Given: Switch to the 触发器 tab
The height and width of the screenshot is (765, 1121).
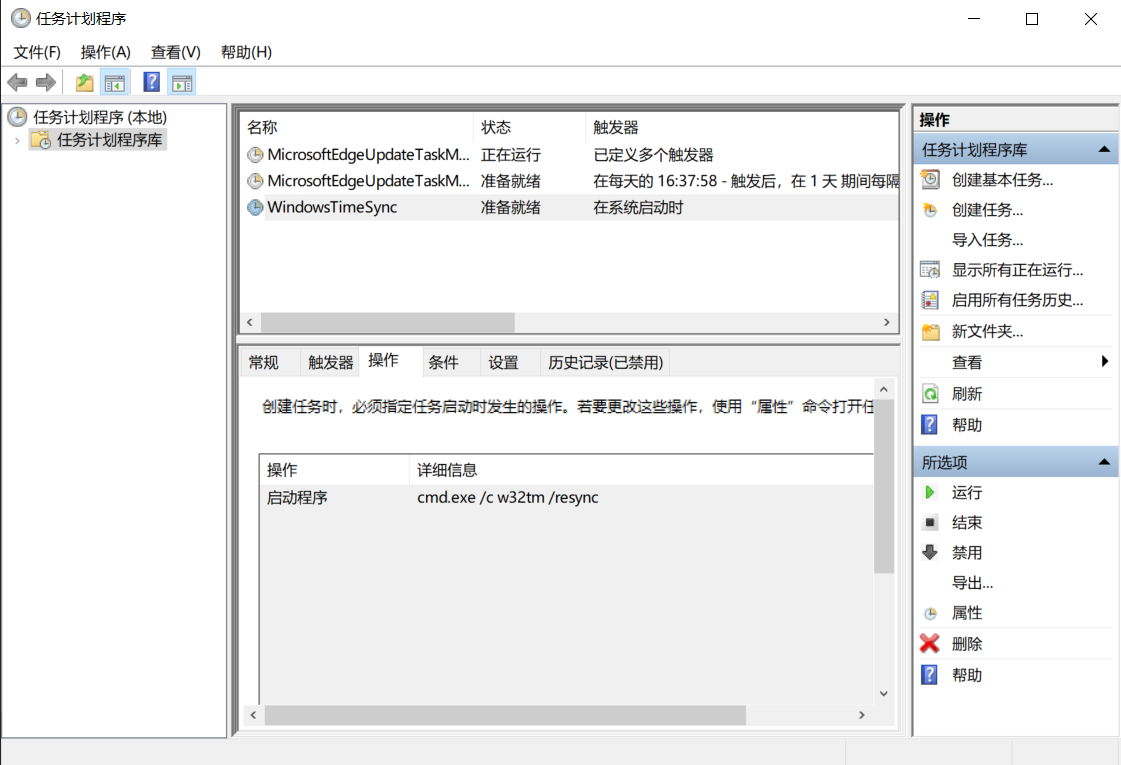Looking at the screenshot, I should [330, 362].
